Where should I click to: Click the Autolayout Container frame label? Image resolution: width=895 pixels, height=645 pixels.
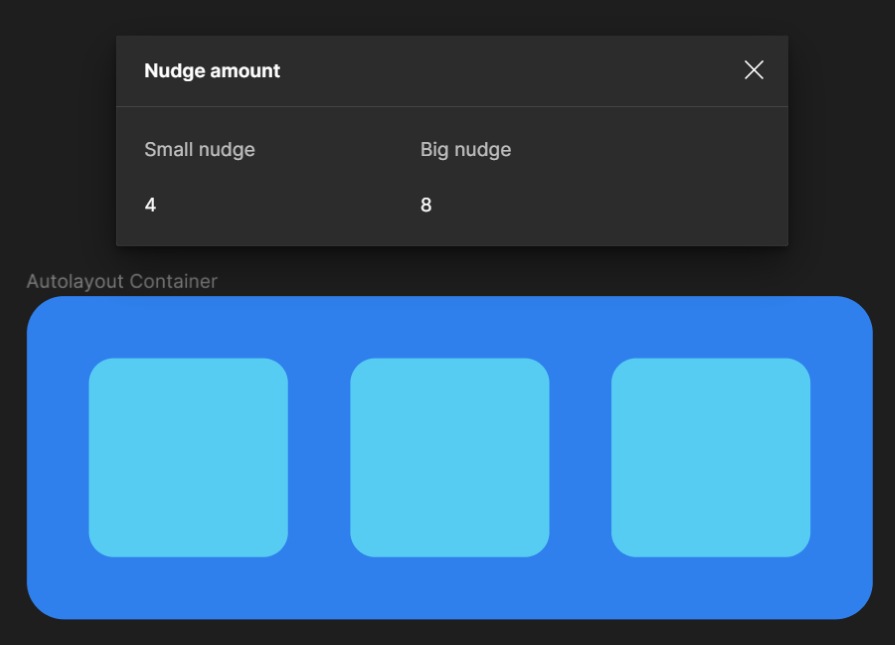click(121, 281)
